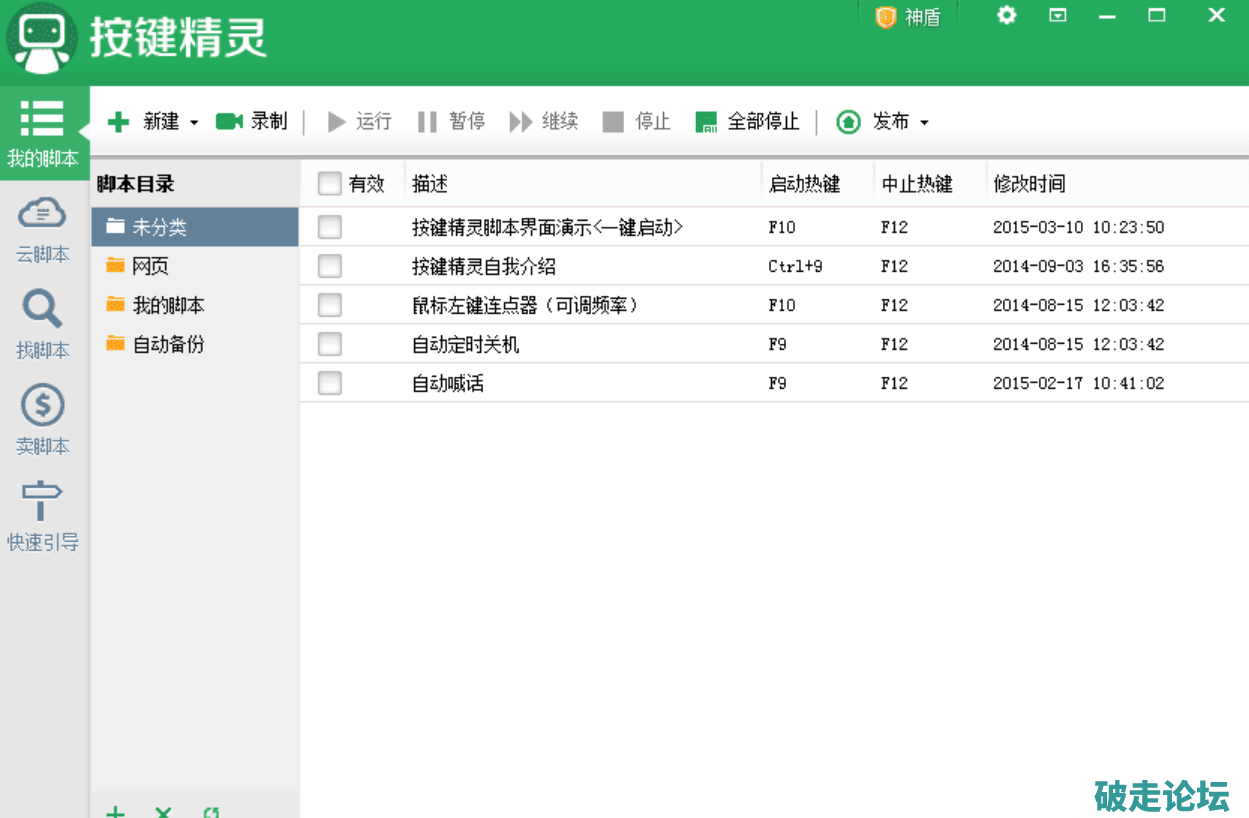Enable checkbox for 按键精灵自我介绍 script
Screen dimensions: 1249x818
pos(329,266)
